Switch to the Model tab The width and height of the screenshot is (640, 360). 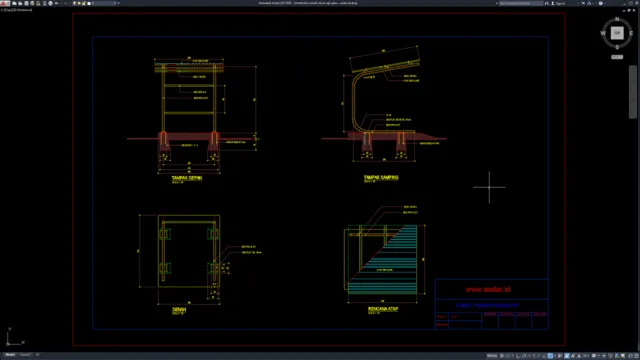tap(10, 355)
